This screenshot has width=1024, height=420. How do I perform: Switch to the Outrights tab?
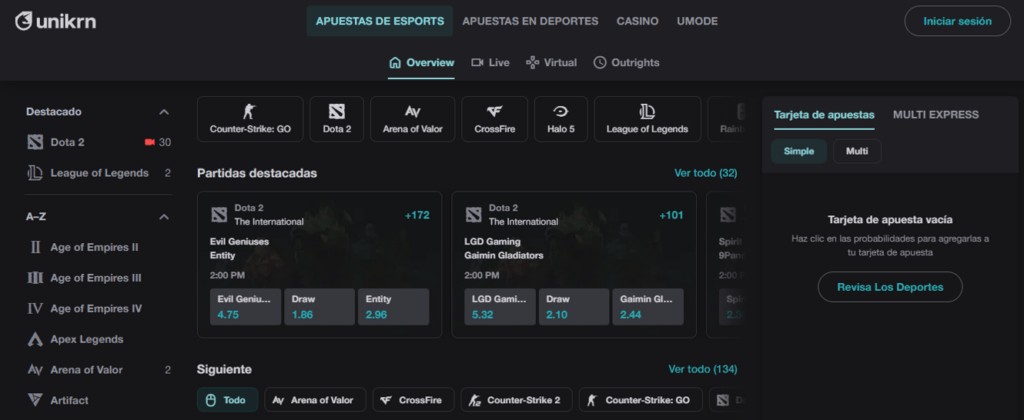click(x=626, y=63)
